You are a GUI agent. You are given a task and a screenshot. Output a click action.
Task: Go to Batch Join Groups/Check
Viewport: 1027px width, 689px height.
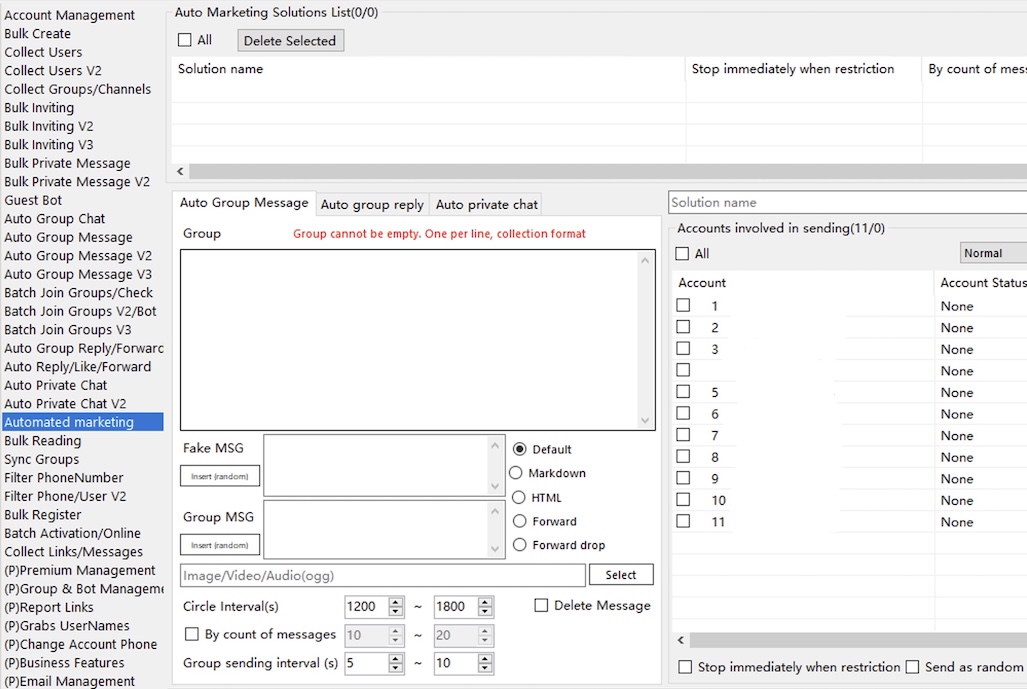[78, 293]
